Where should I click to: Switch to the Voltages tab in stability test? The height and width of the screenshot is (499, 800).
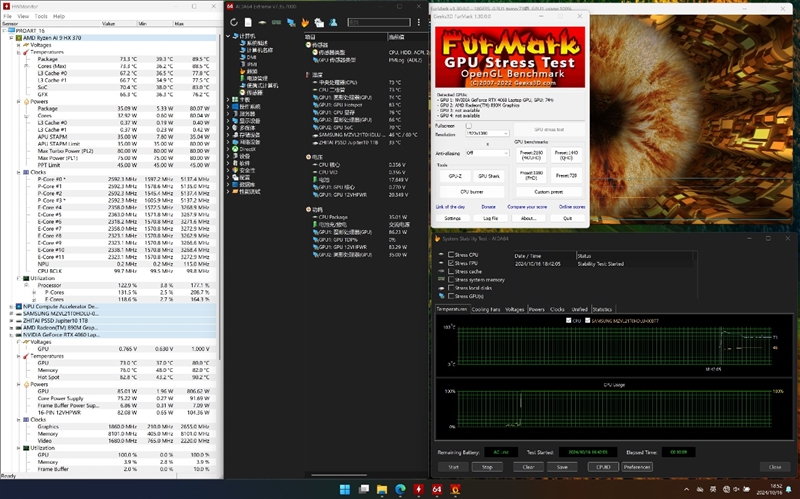tap(514, 309)
